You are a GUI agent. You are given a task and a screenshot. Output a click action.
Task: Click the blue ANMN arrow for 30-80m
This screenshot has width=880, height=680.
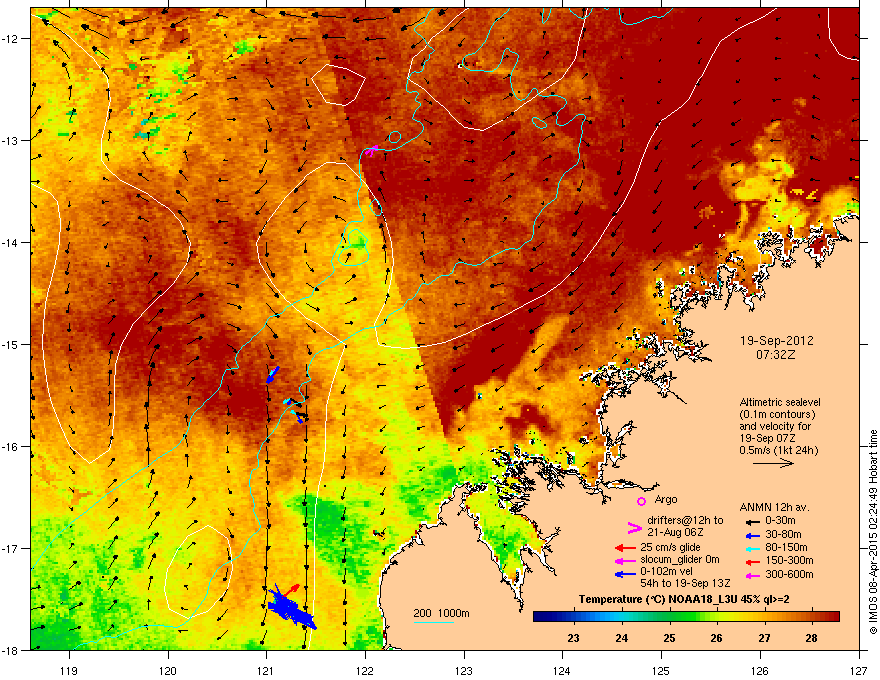click(752, 535)
